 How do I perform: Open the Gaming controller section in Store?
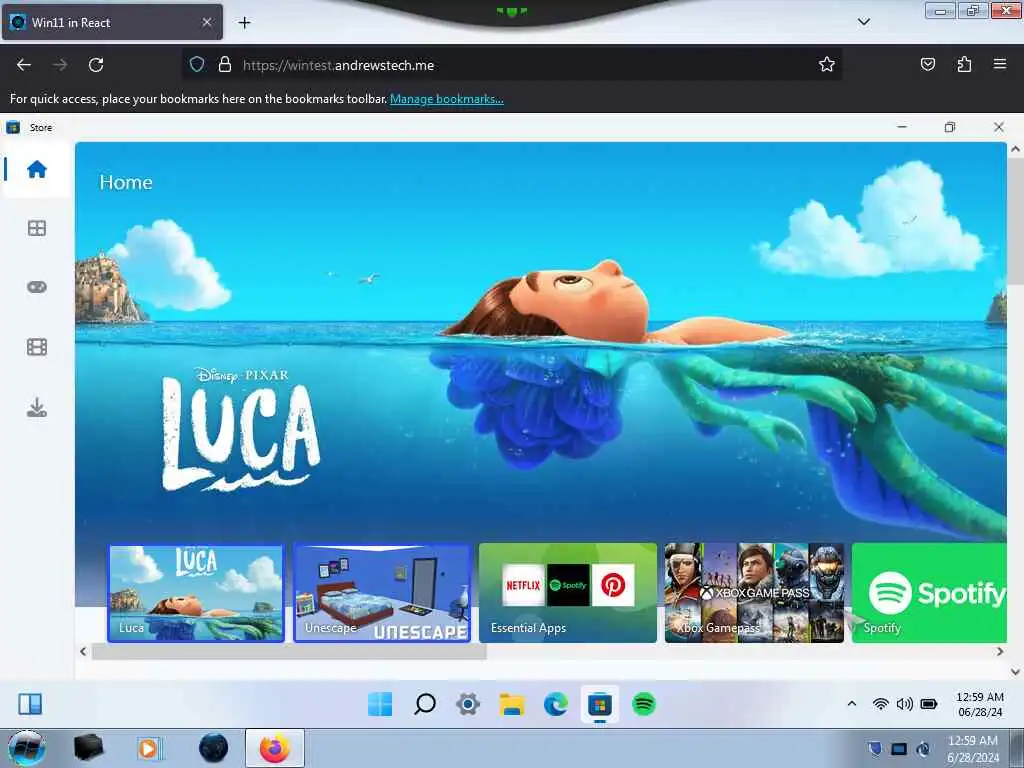[37, 287]
